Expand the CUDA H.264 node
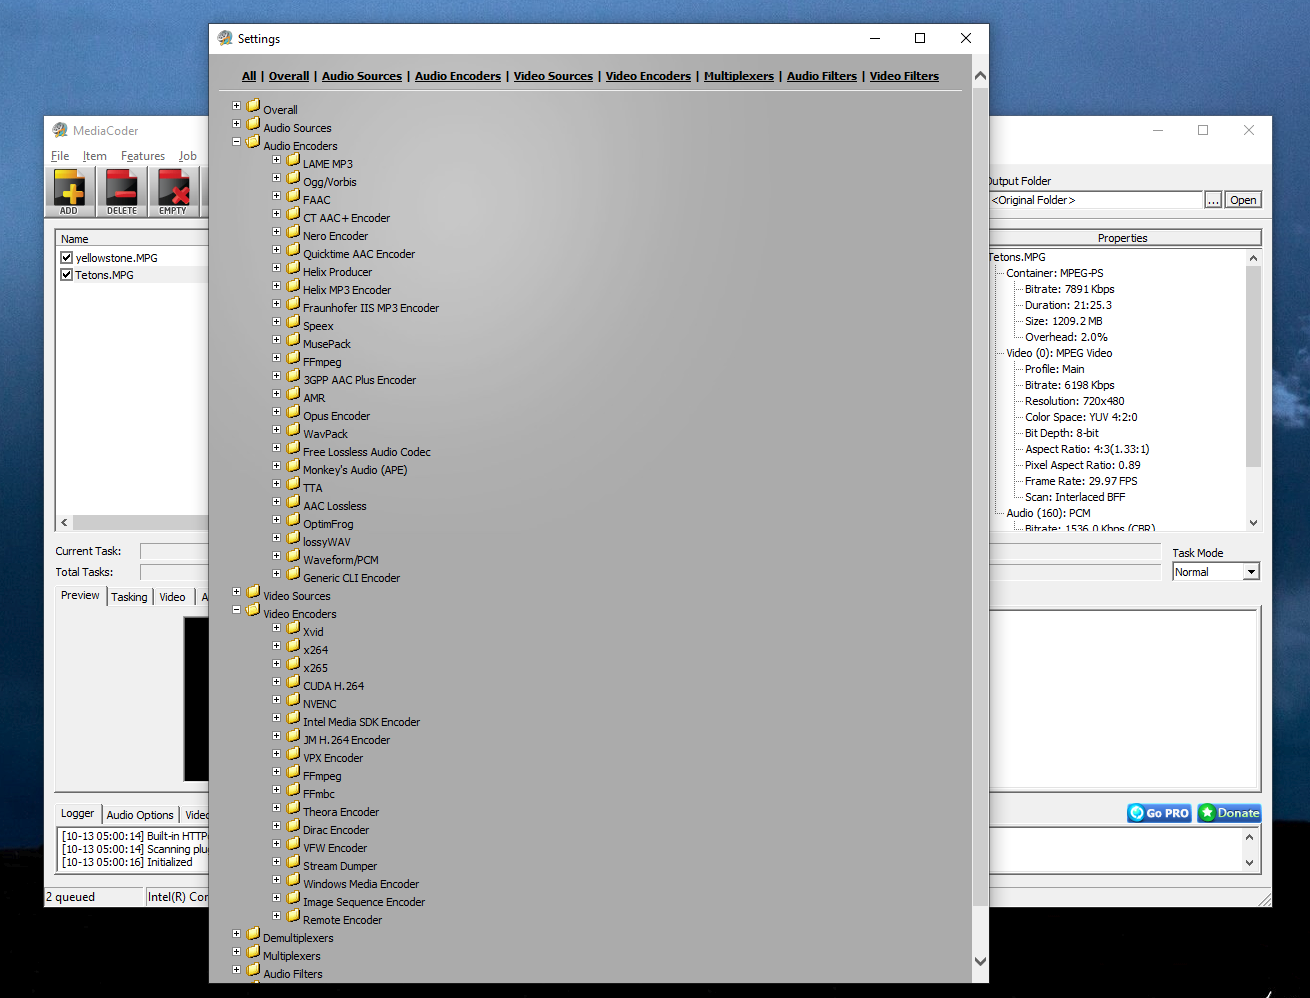This screenshot has width=1310, height=998. click(x=277, y=682)
